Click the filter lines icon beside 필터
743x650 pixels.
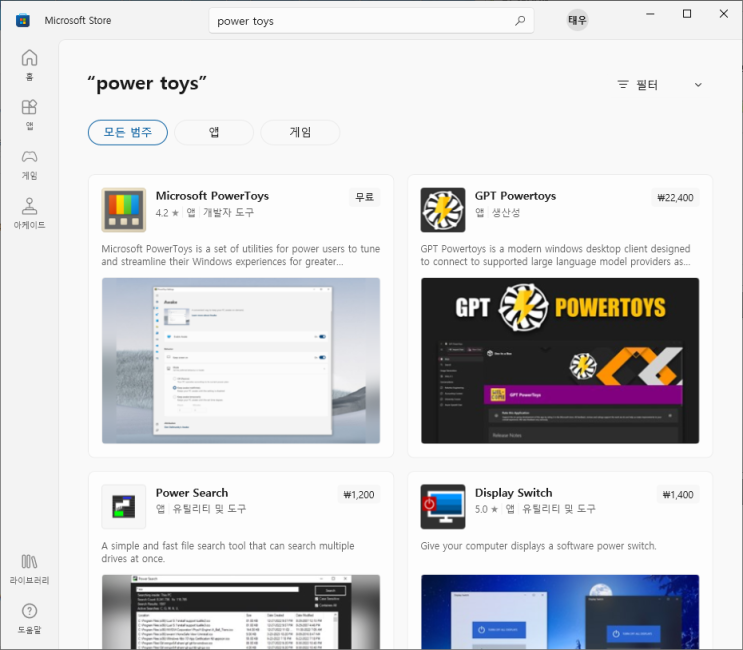[x=623, y=84]
